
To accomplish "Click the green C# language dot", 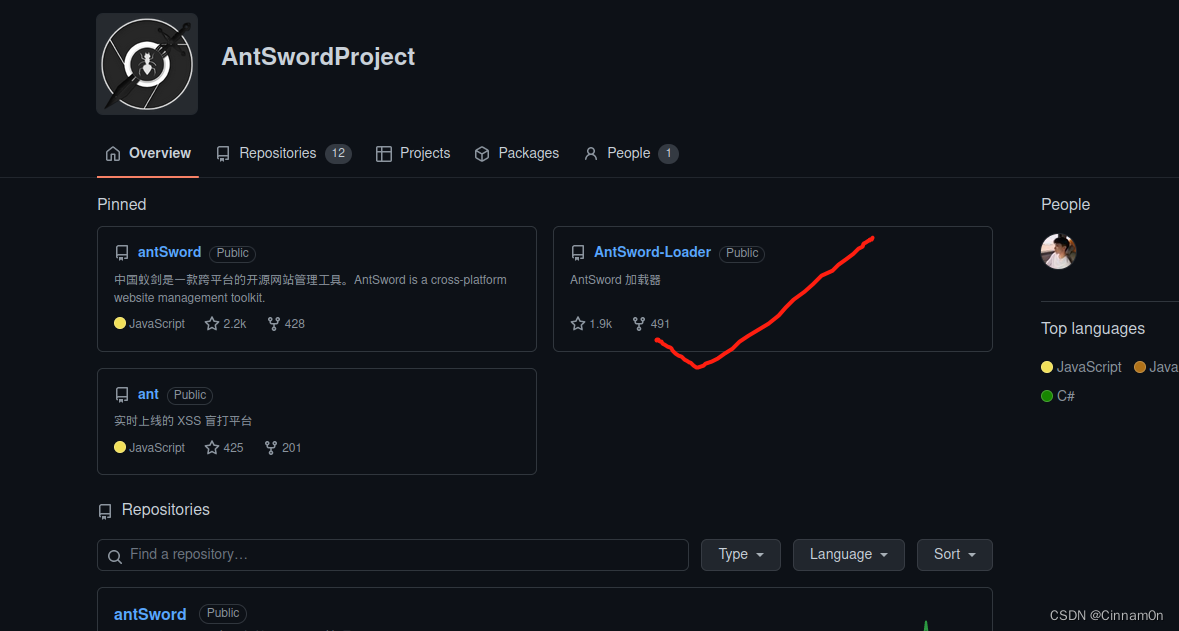I will click(1047, 396).
